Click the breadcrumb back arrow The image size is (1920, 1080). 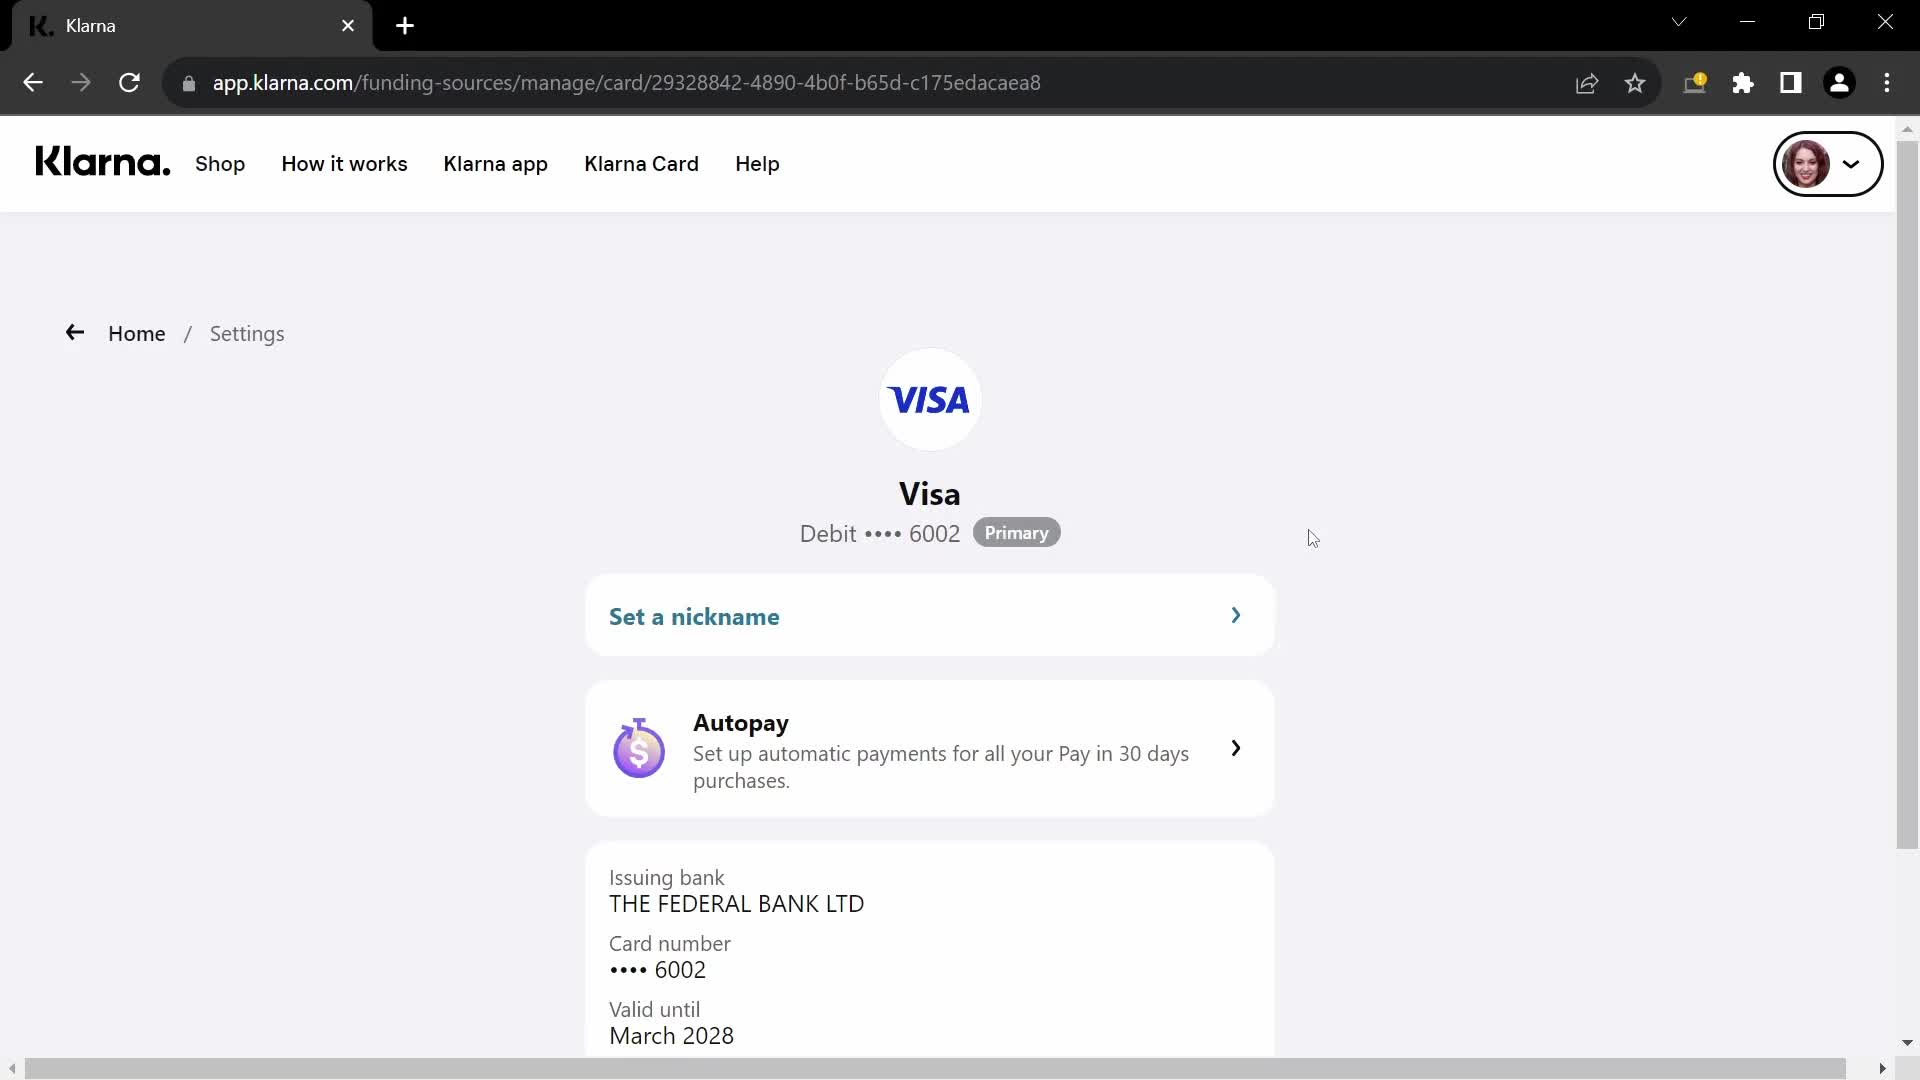[x=75, y=333]
